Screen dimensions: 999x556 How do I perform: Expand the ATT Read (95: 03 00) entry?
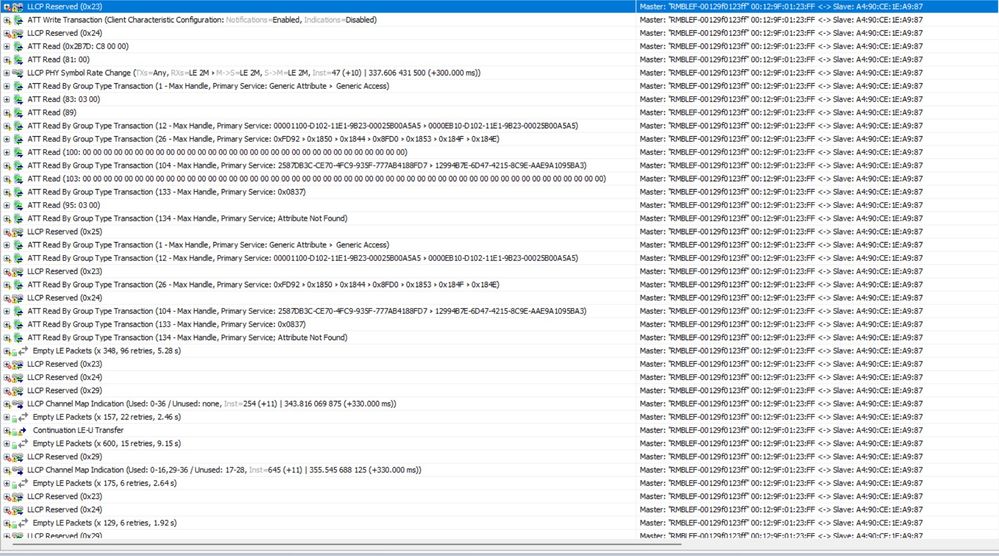[x=6, y=205]
